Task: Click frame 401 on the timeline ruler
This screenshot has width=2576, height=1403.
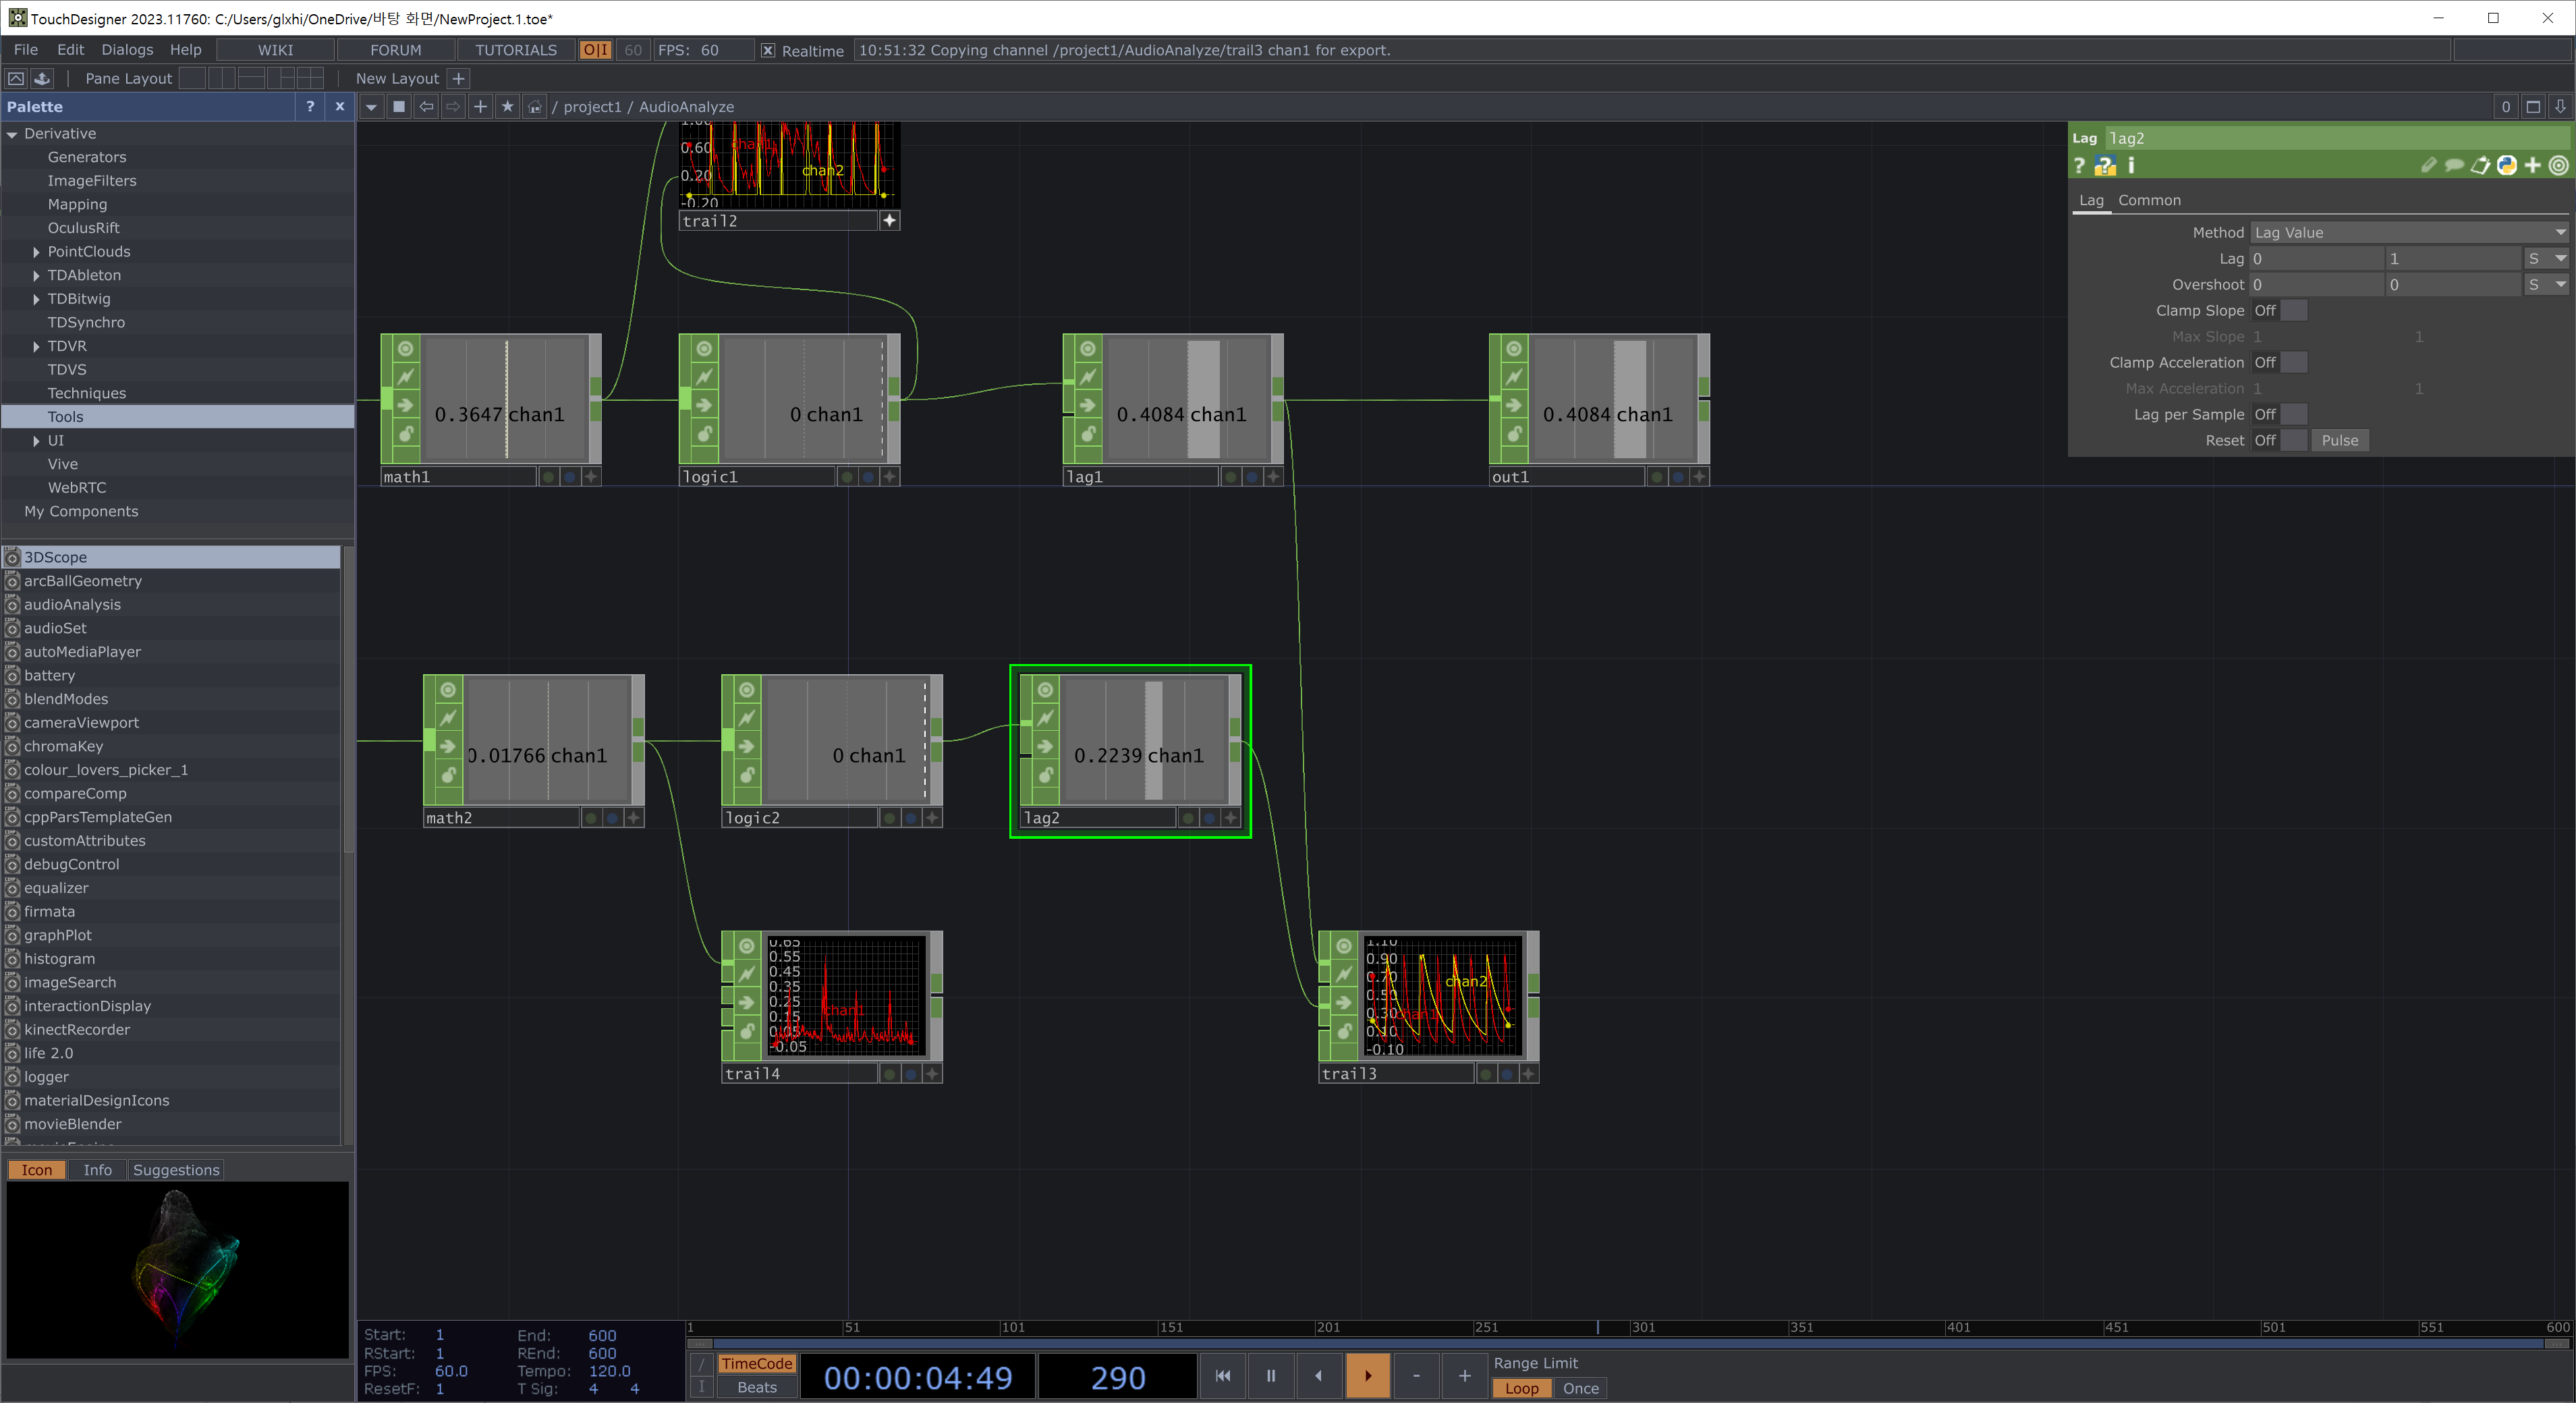Action: [1947, 1327]
